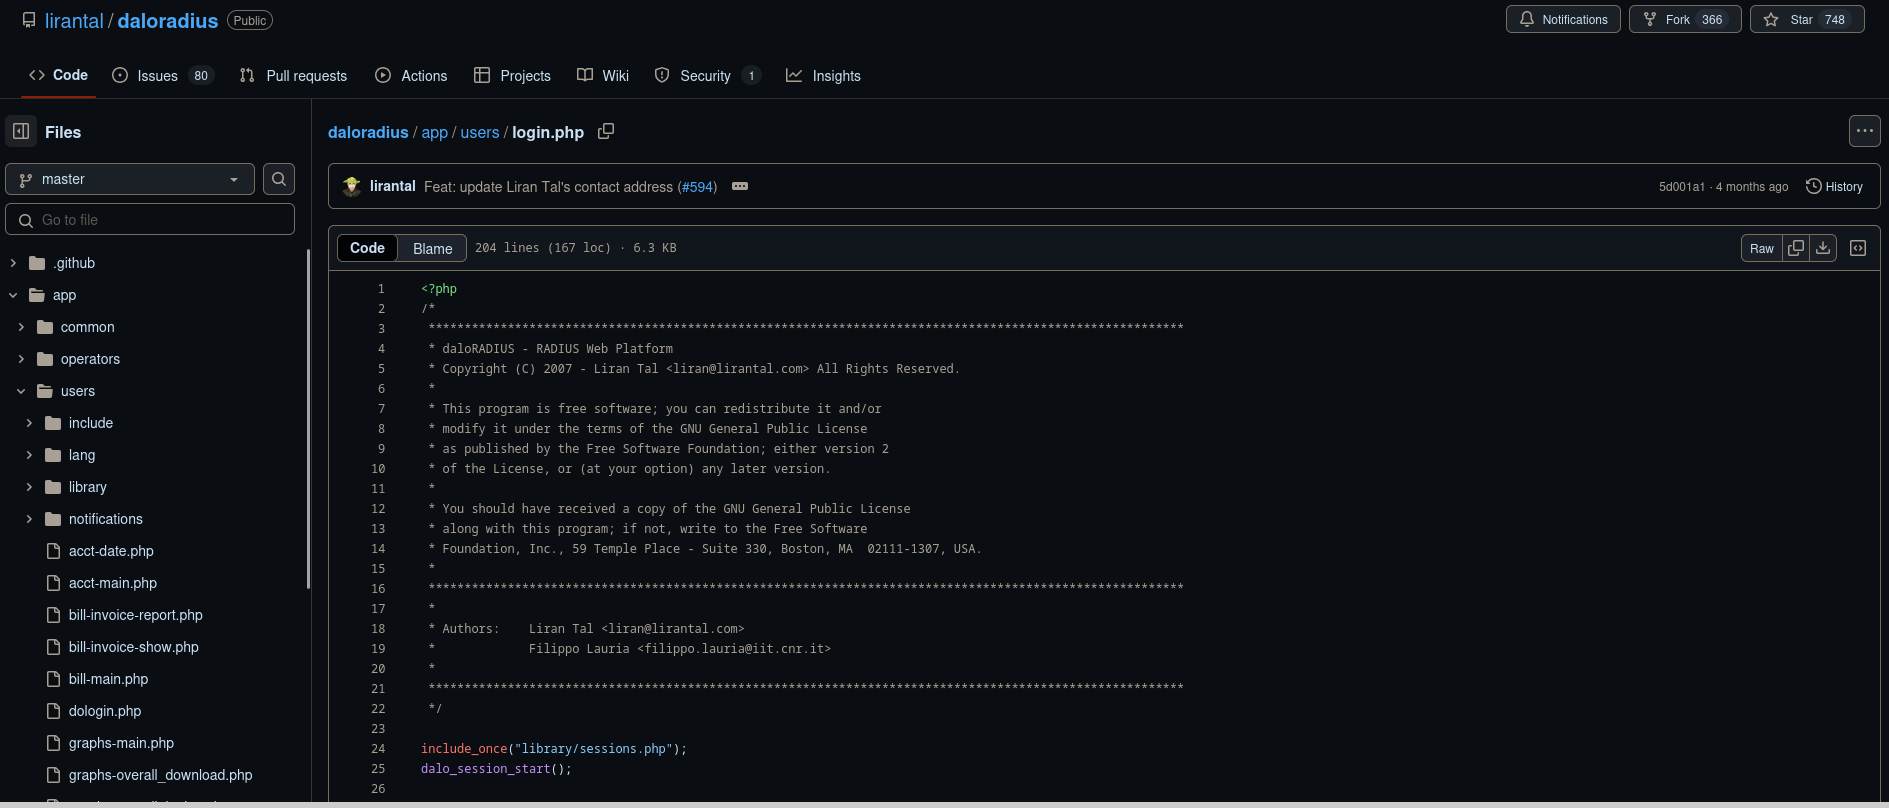
Task: Open graphs-main.php in file tree
Action: (x=121, y=743)
